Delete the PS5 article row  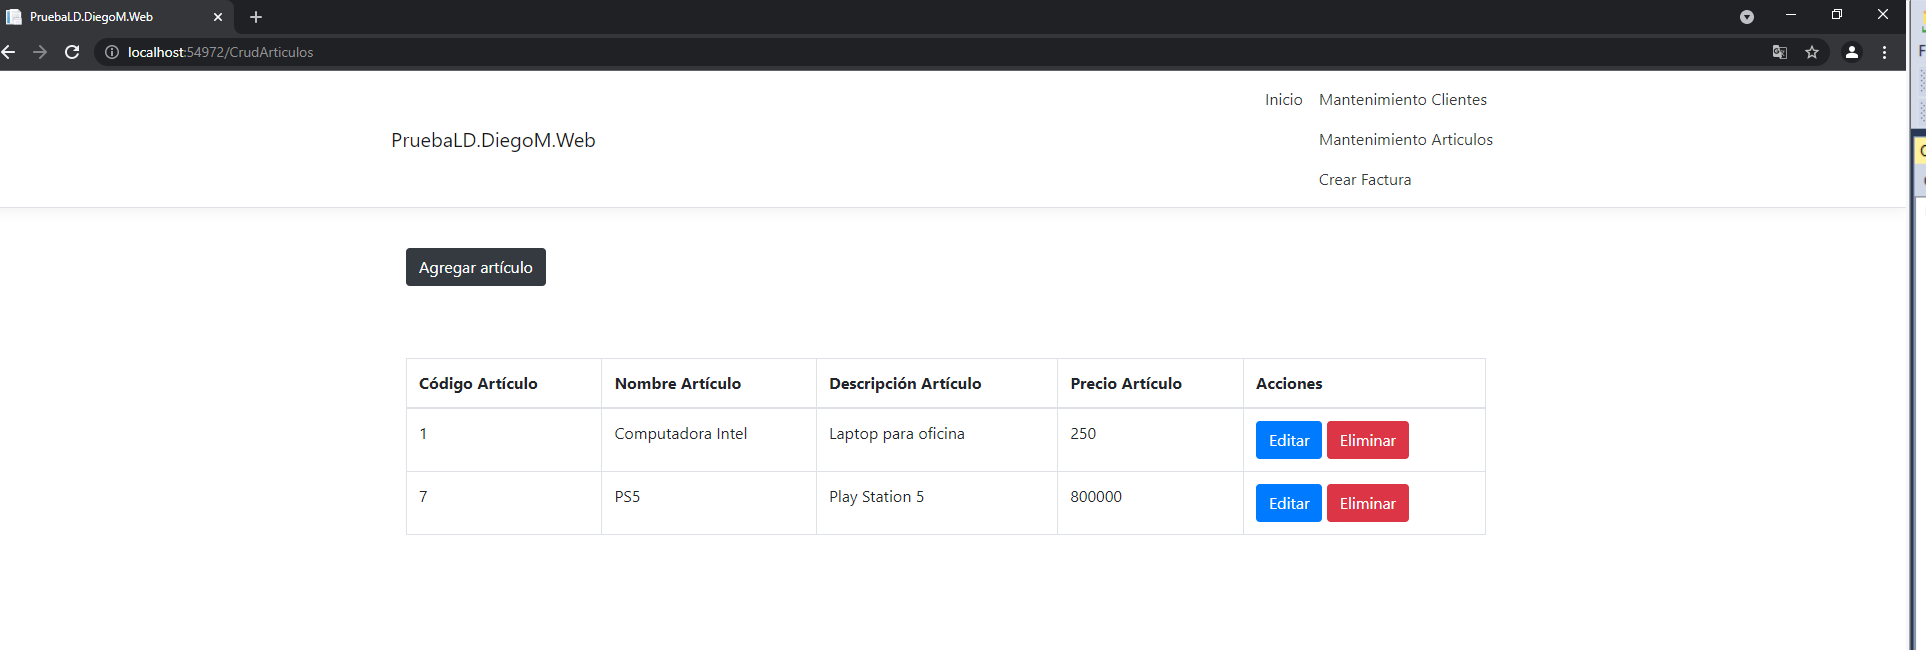(1368, 503)
